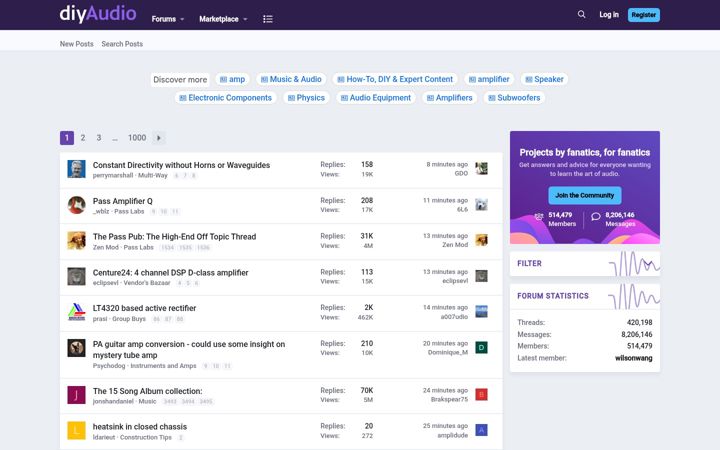The height and width of the screenshot is (450, 720).
Task: Open Centure24 DSP D-class amplifier thread
Action: [x=170, y=273]
